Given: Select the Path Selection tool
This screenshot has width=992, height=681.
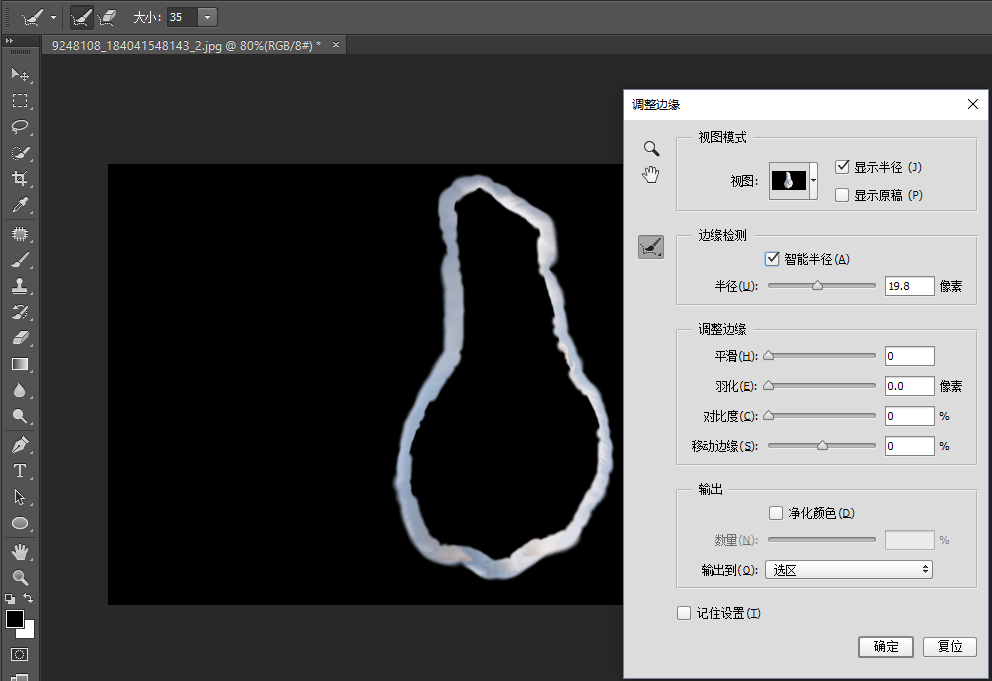Looking at the screenshot, I should point(20,497).
